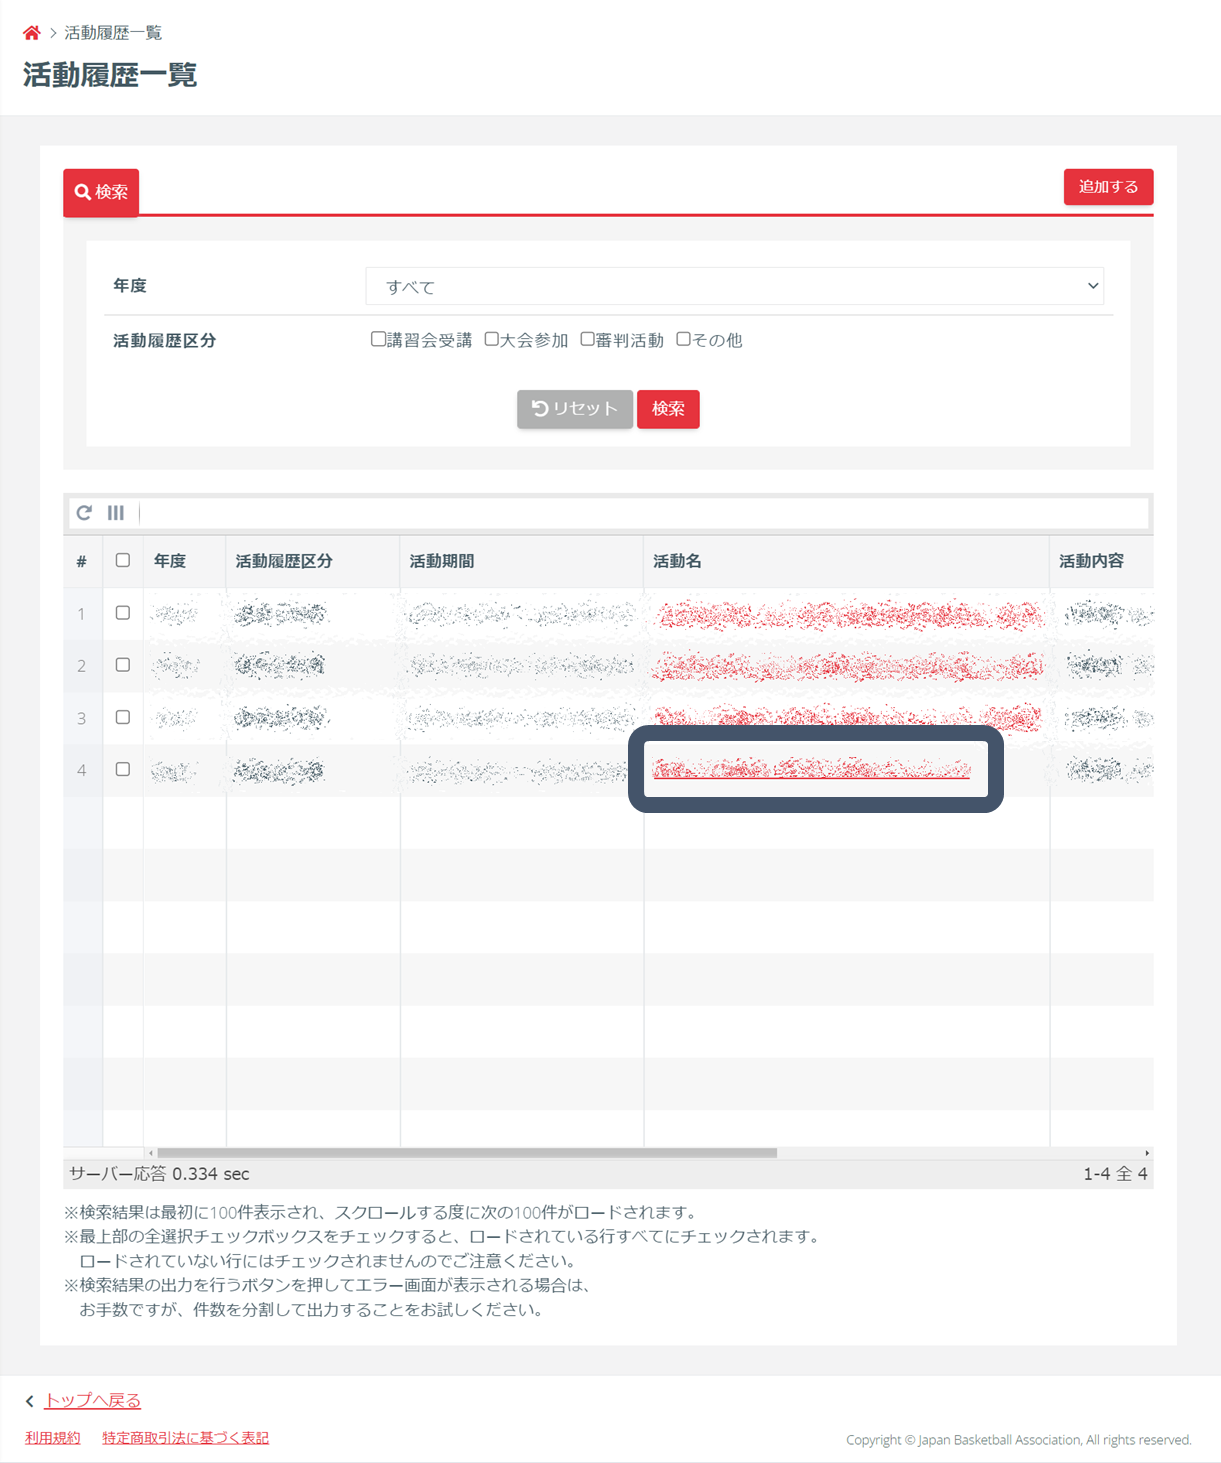1221x1463 pixels.
Task: Open the 年度 dropdown showing すべて
Action: [x=734, y=286]
